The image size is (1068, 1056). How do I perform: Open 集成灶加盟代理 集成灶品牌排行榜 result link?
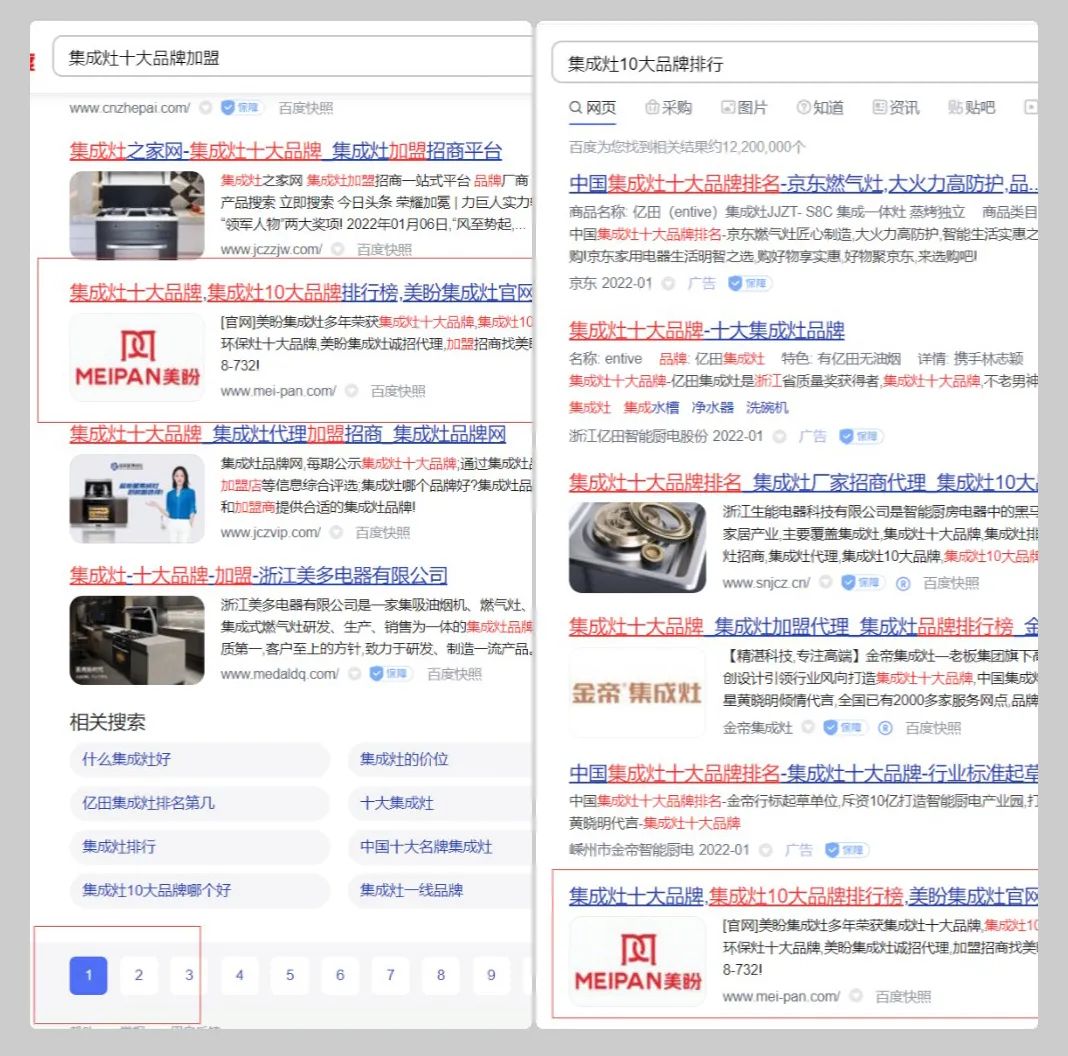pyautogui.click(x=803, y=626)
